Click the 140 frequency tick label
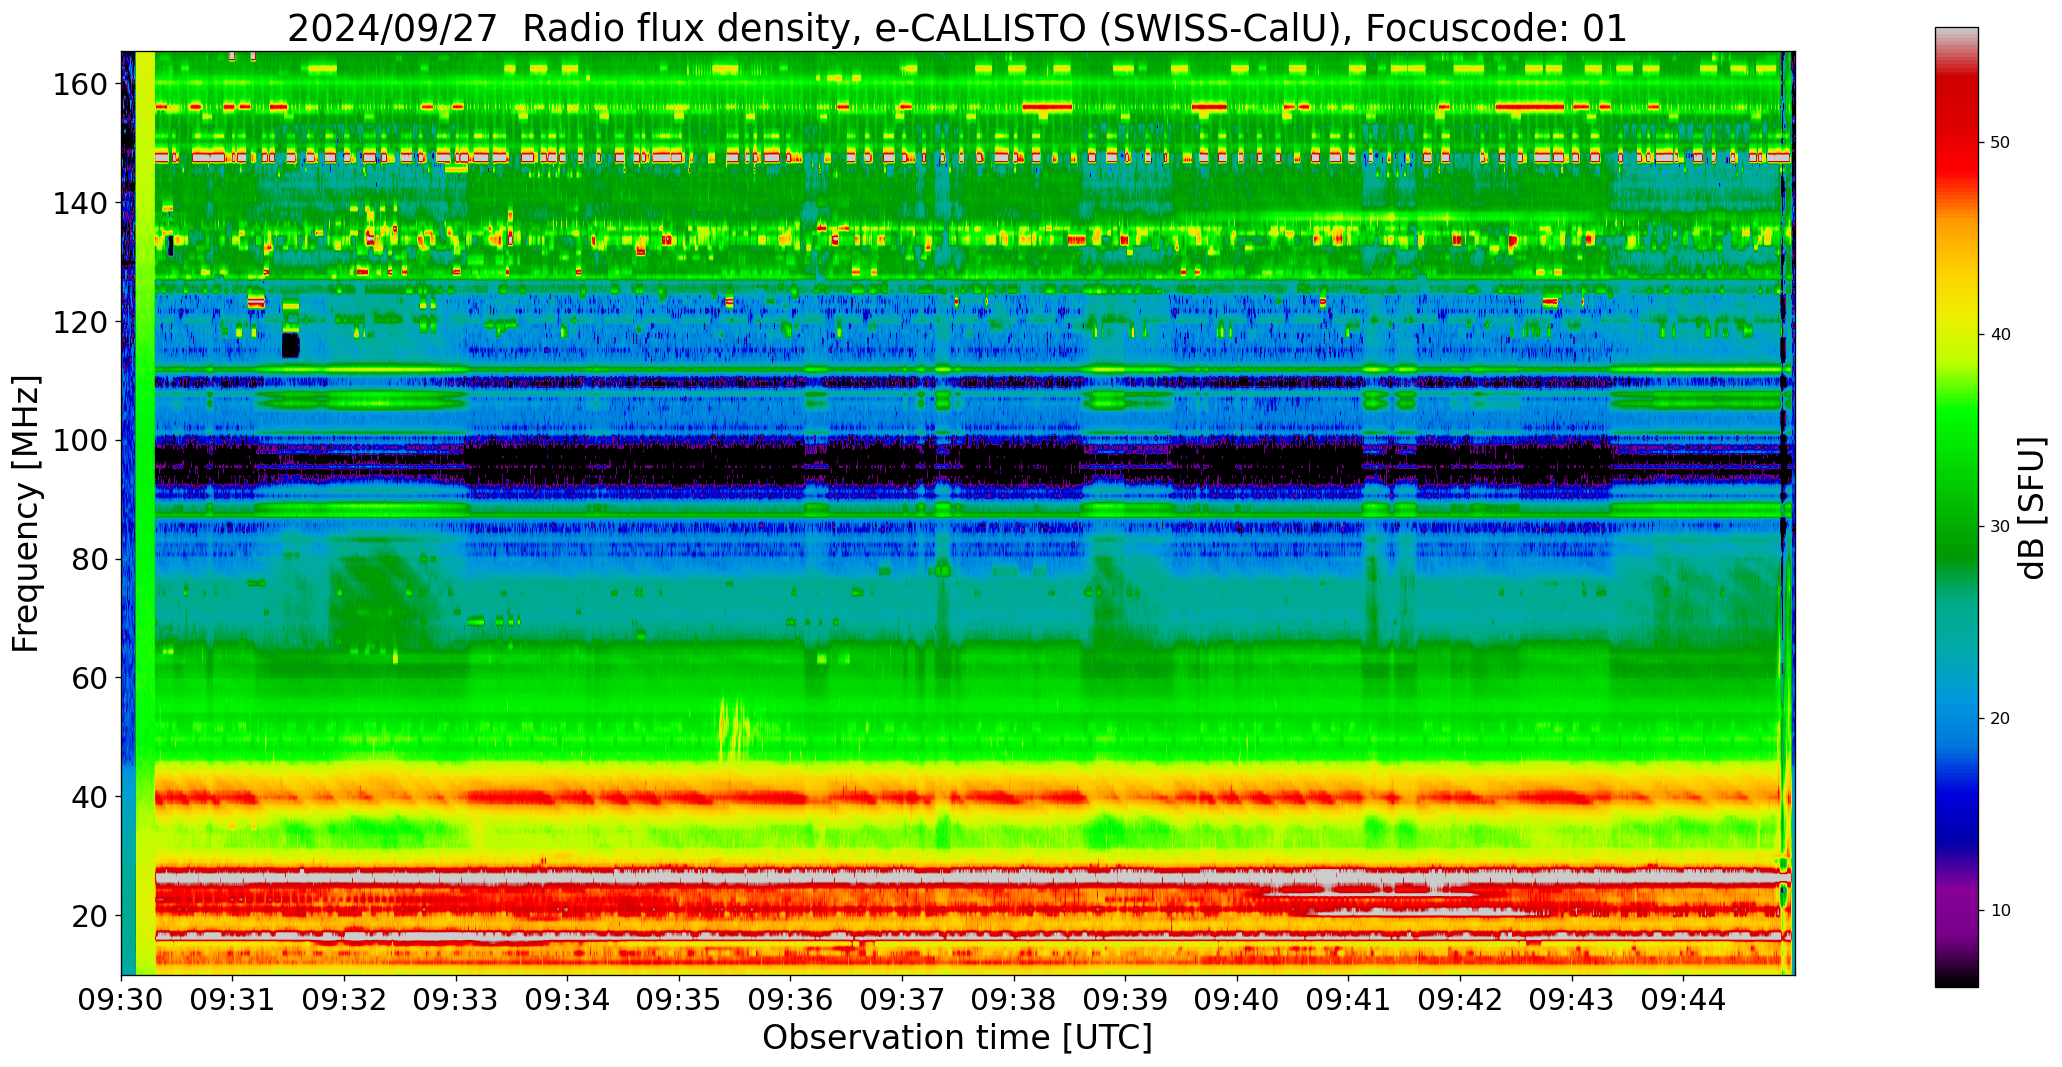The image size is (2062, 1067). tap(80, 204)
